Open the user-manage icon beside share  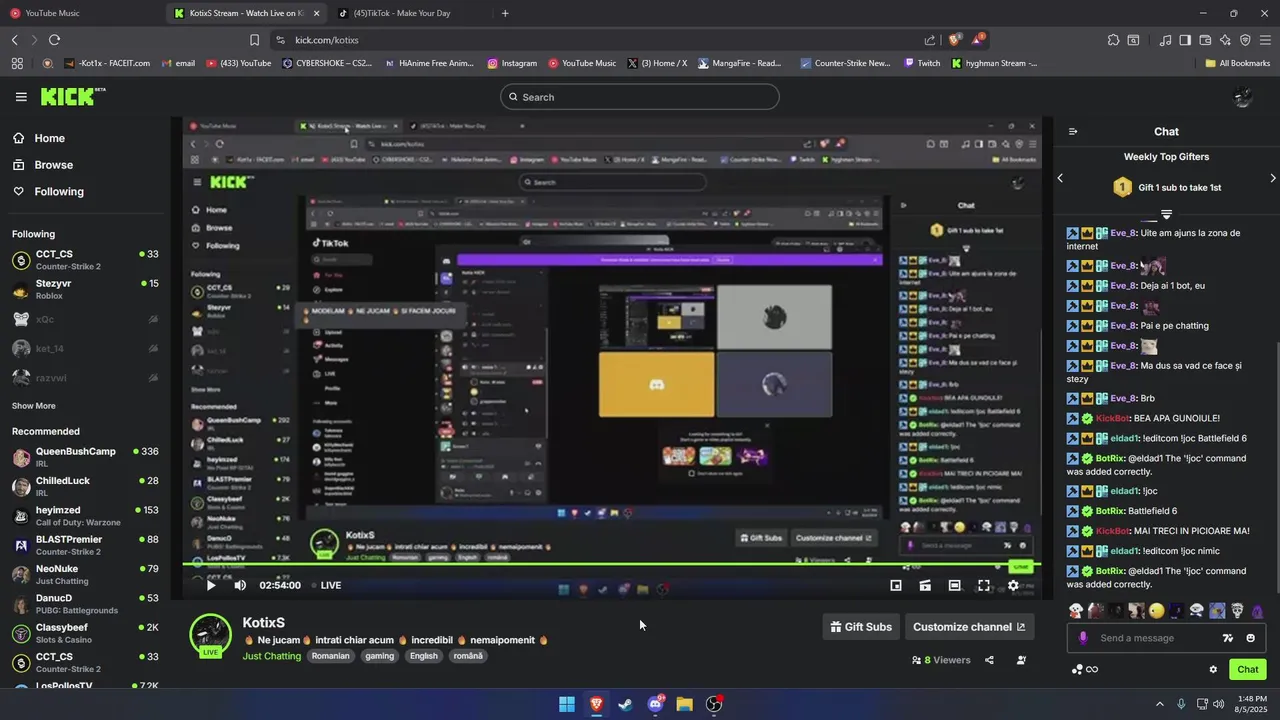pos(1021,660)
